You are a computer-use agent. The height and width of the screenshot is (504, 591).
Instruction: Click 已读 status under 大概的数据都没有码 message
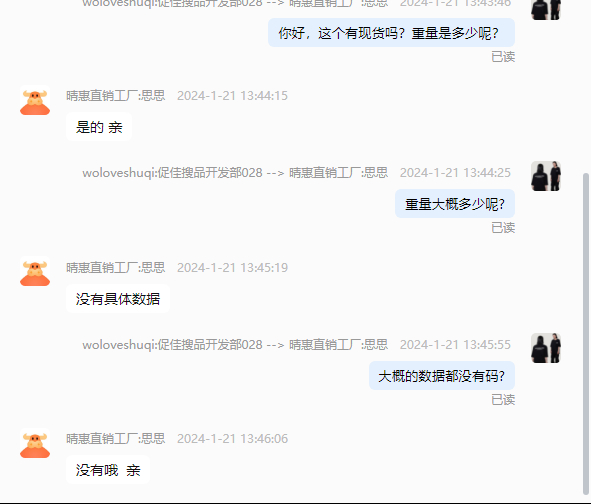click(503, 400)
